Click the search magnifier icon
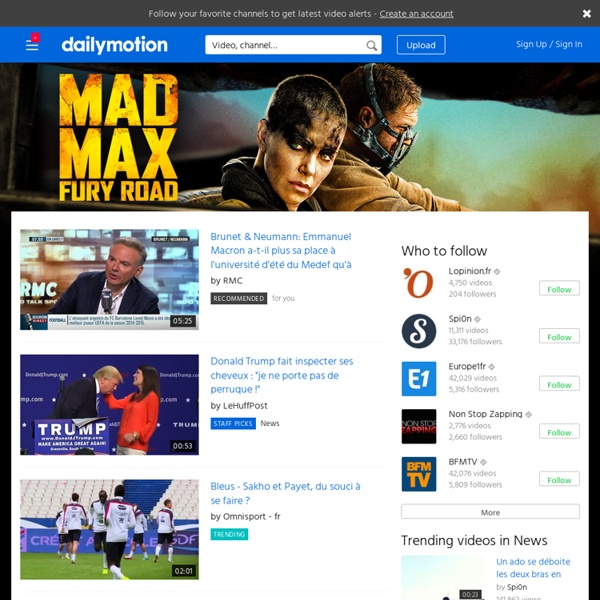The width and height of the screenshot is (600, 600). (372, 45)
